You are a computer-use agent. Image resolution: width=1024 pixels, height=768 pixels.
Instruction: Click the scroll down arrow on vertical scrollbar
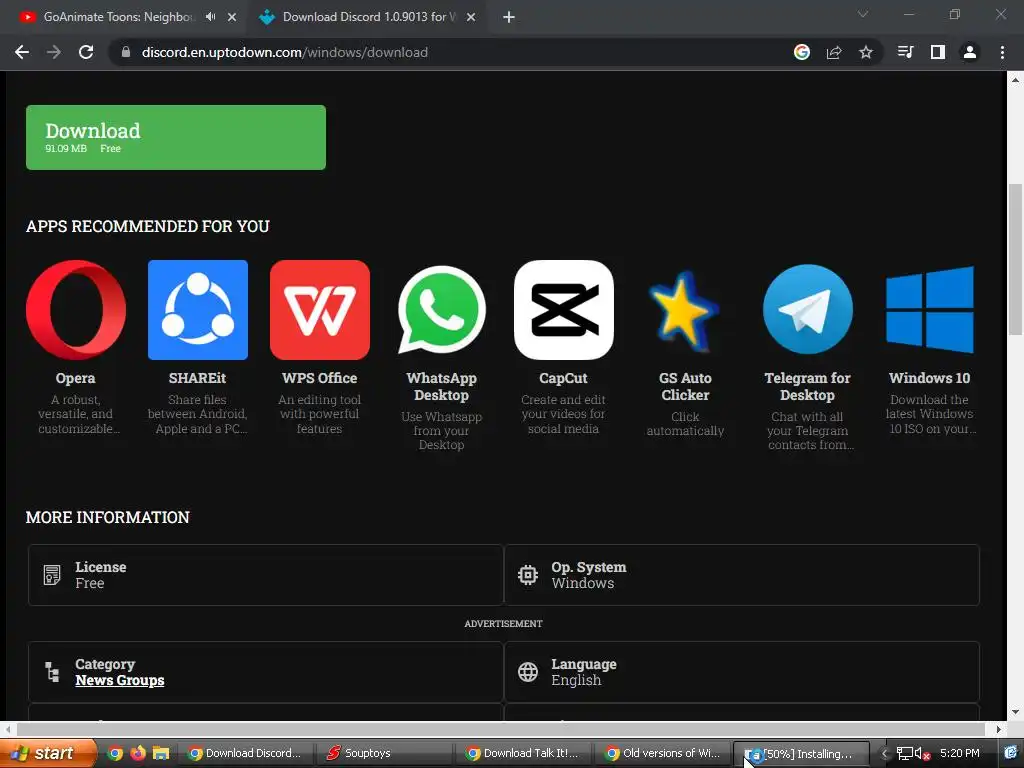[1015, 712]
